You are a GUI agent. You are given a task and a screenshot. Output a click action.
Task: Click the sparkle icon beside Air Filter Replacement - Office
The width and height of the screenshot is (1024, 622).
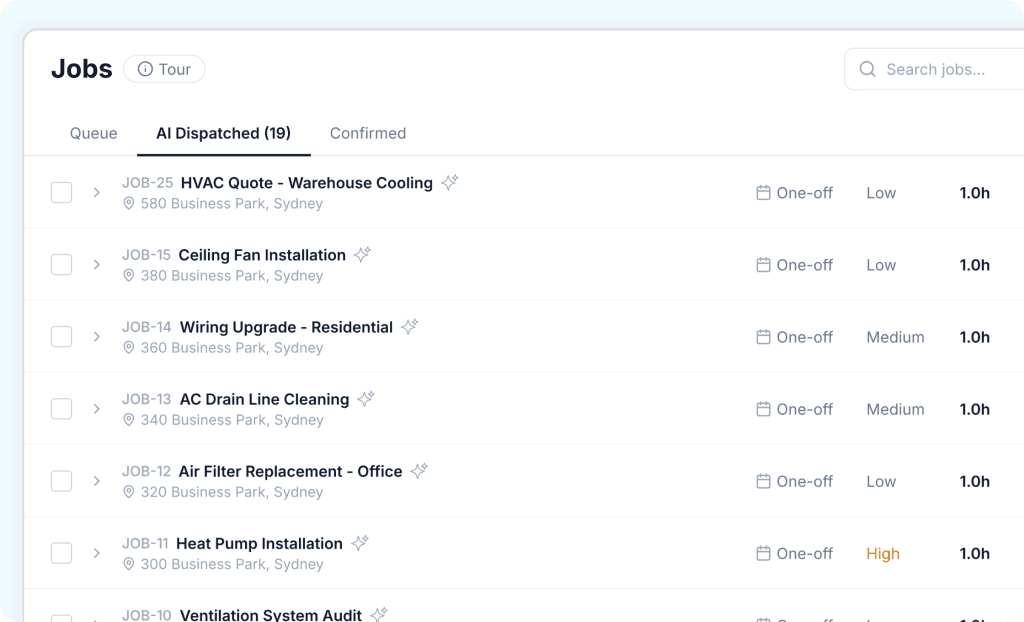click(419, 470)
